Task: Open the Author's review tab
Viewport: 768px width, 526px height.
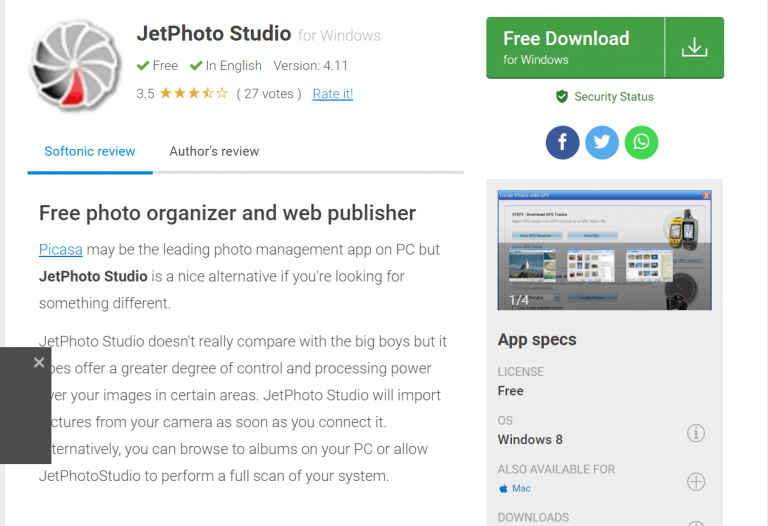Action: click(x=214, y=151)
